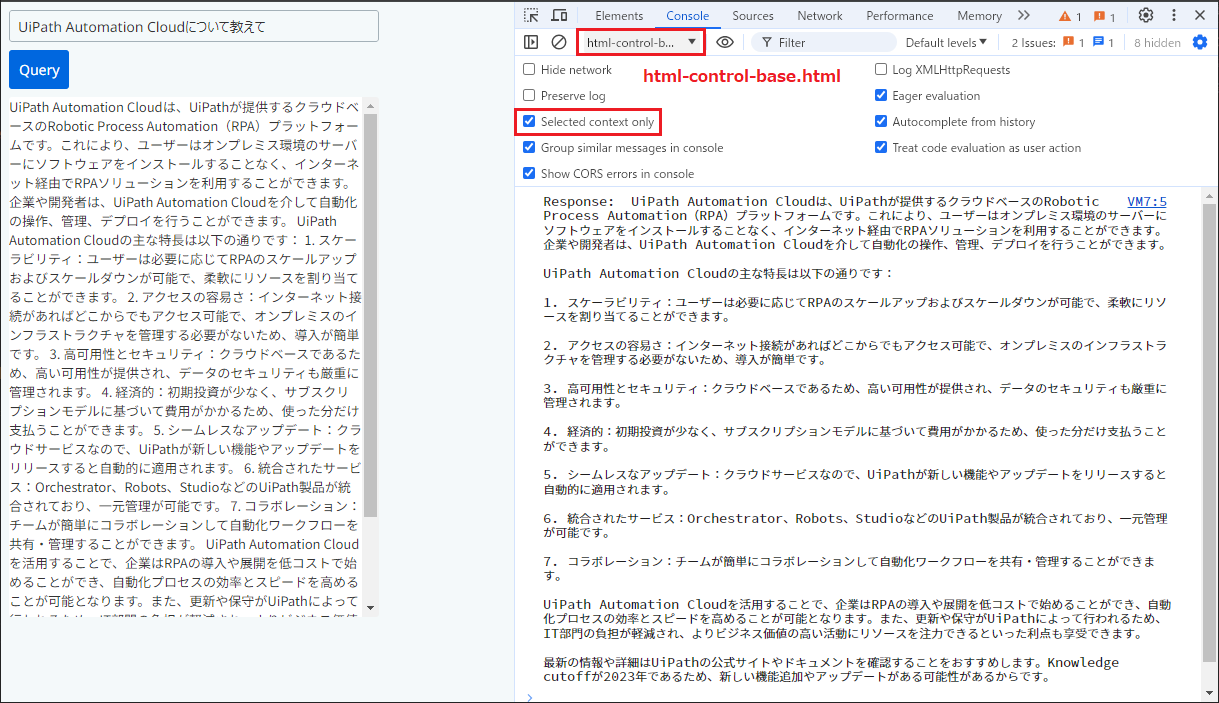
Task: Uncheck Autocomplete from history
Action: click(881, 122)
